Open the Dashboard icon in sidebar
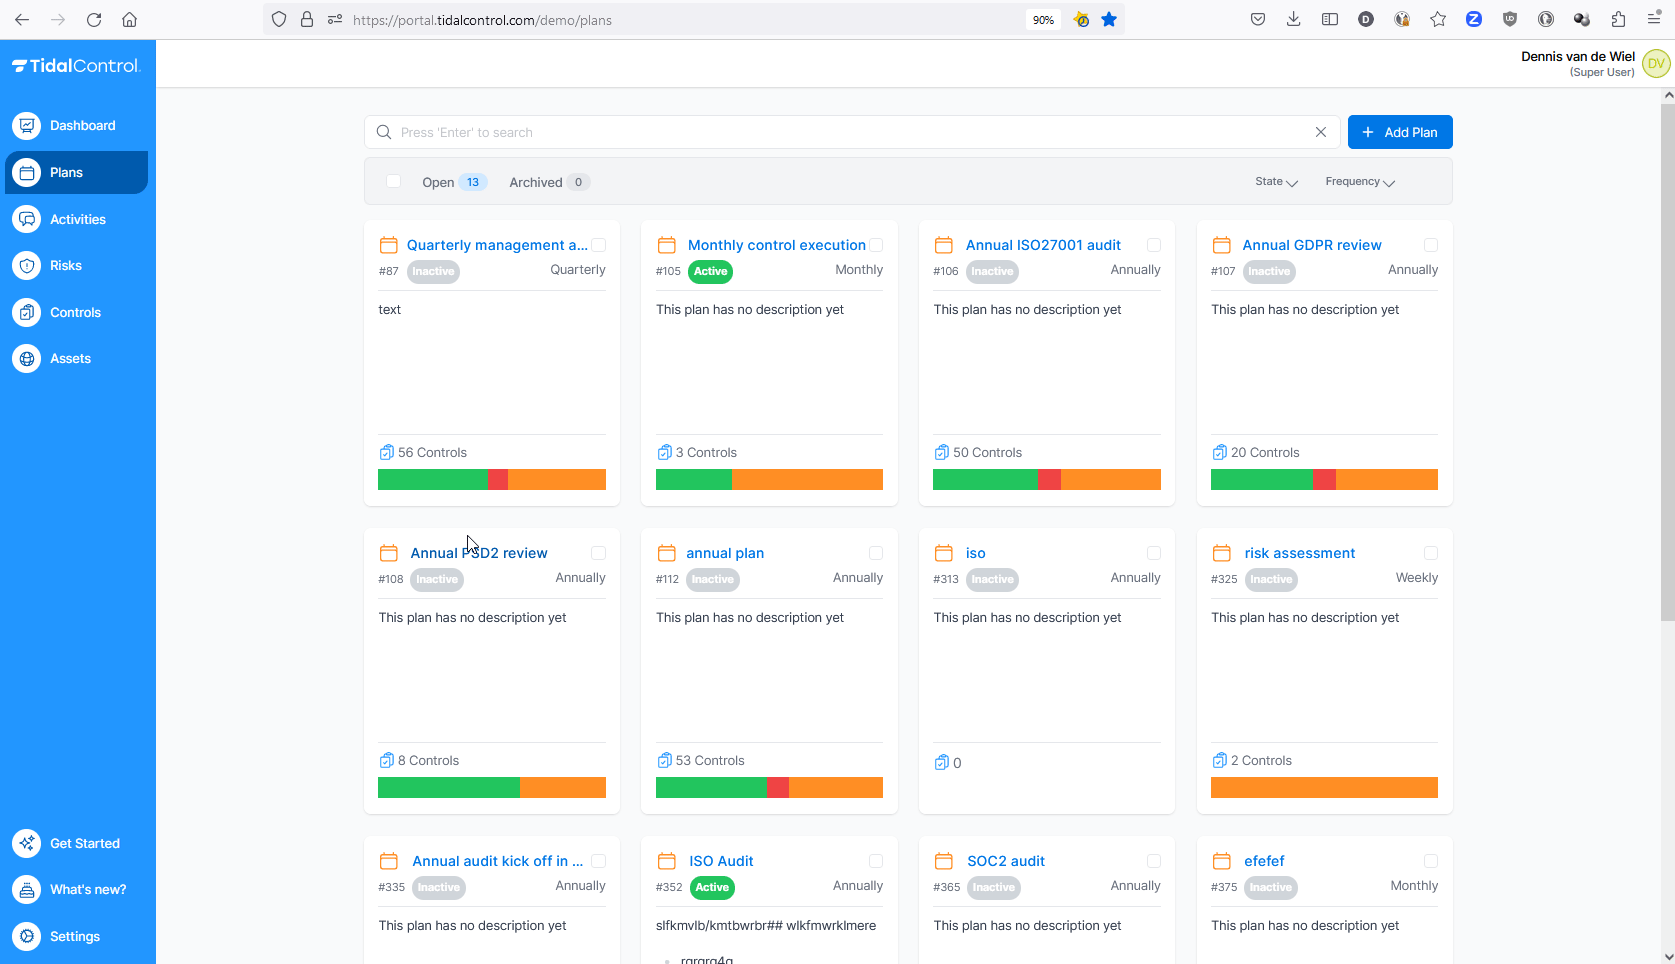 click(x=27, y=126)
